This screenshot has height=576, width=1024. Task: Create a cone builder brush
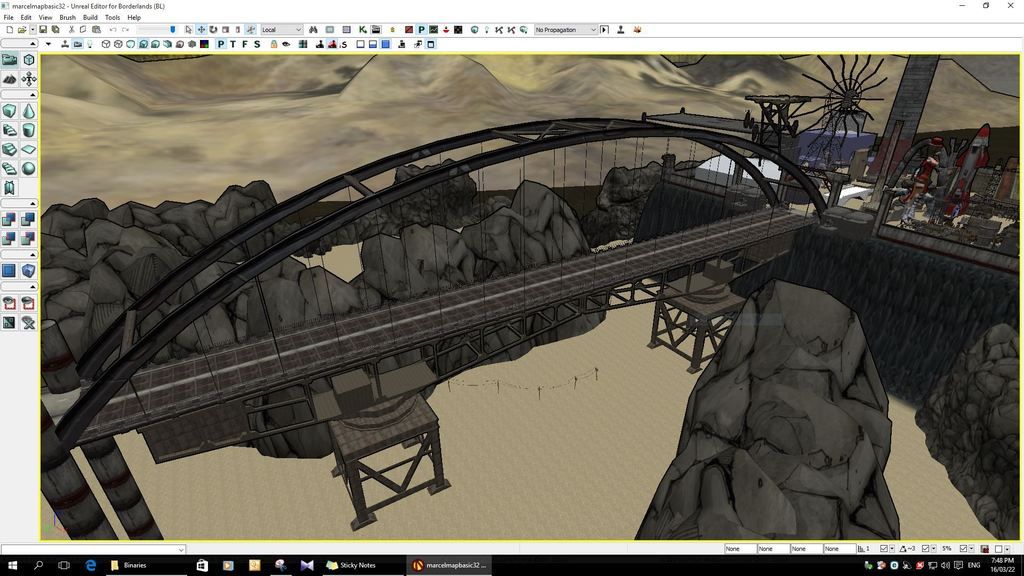[x=29, y=112]
